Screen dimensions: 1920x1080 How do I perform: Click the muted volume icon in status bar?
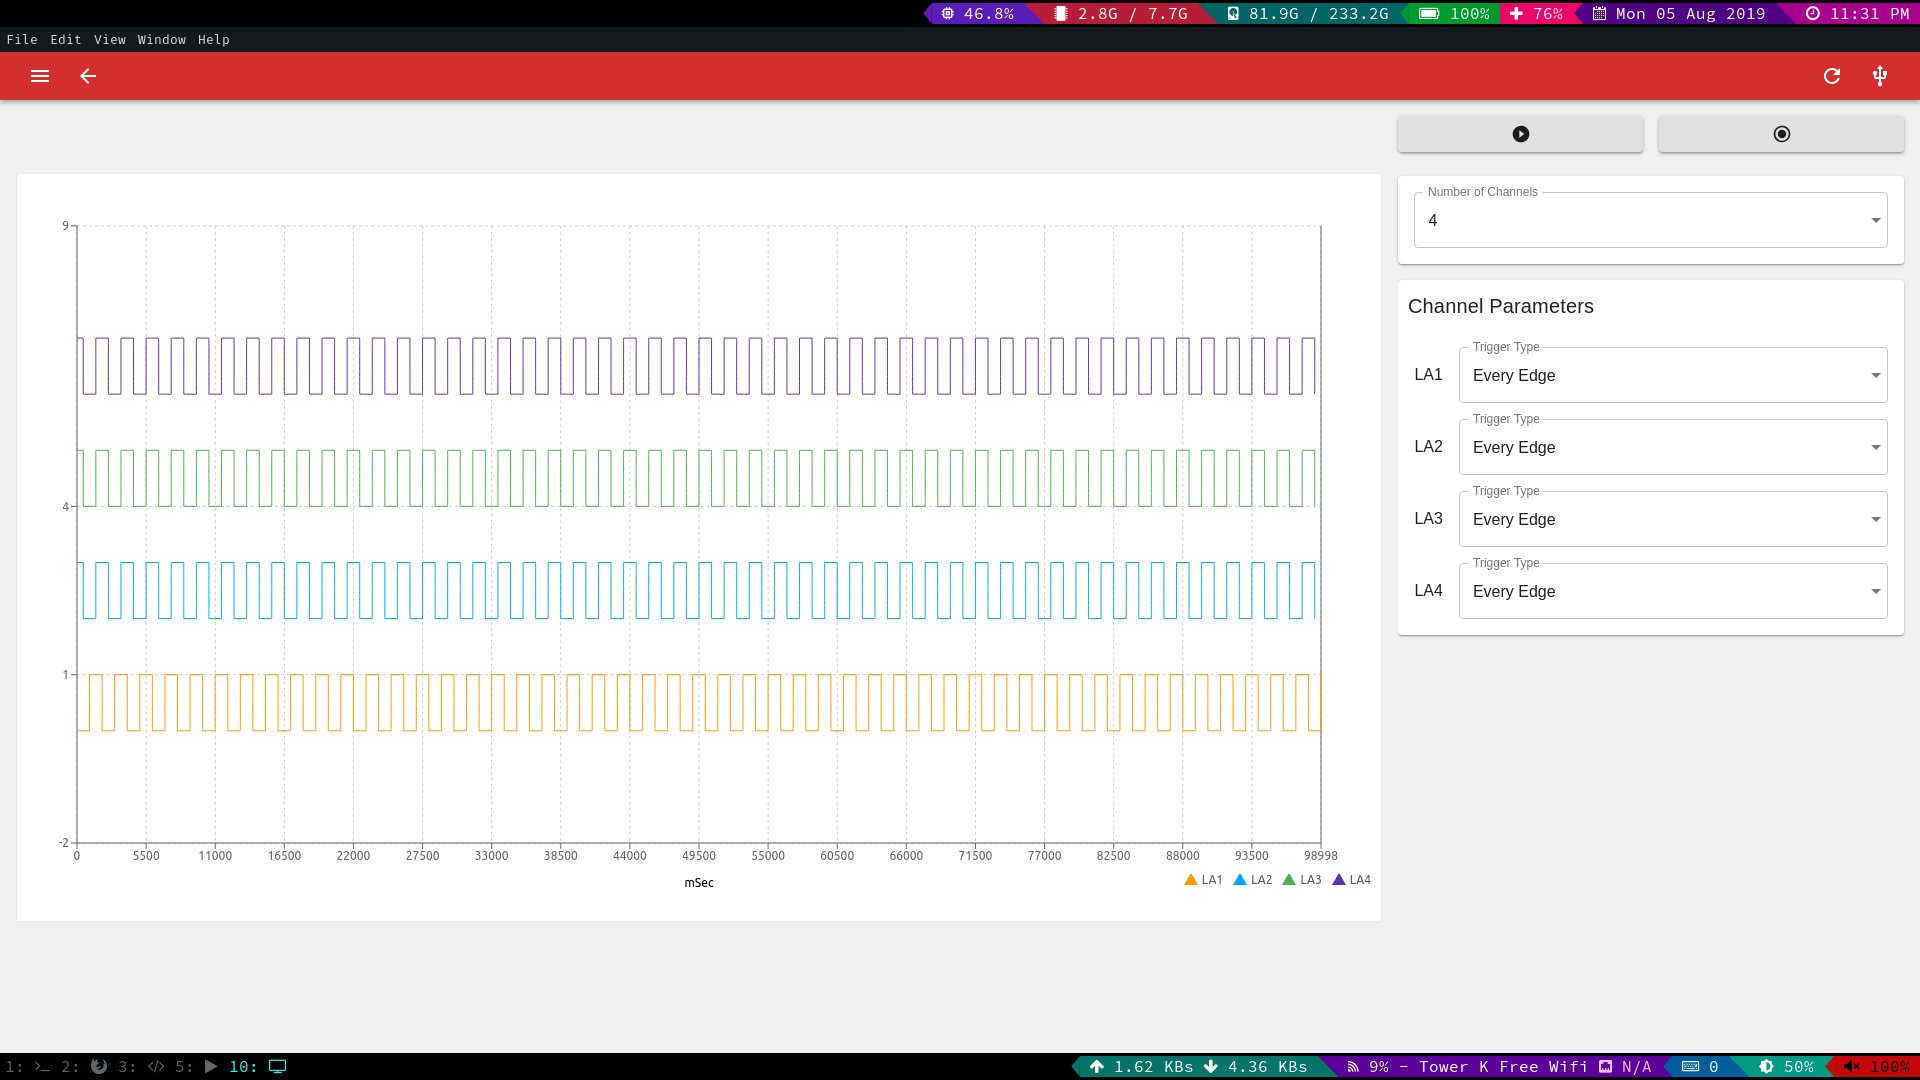(1851, 1067)
